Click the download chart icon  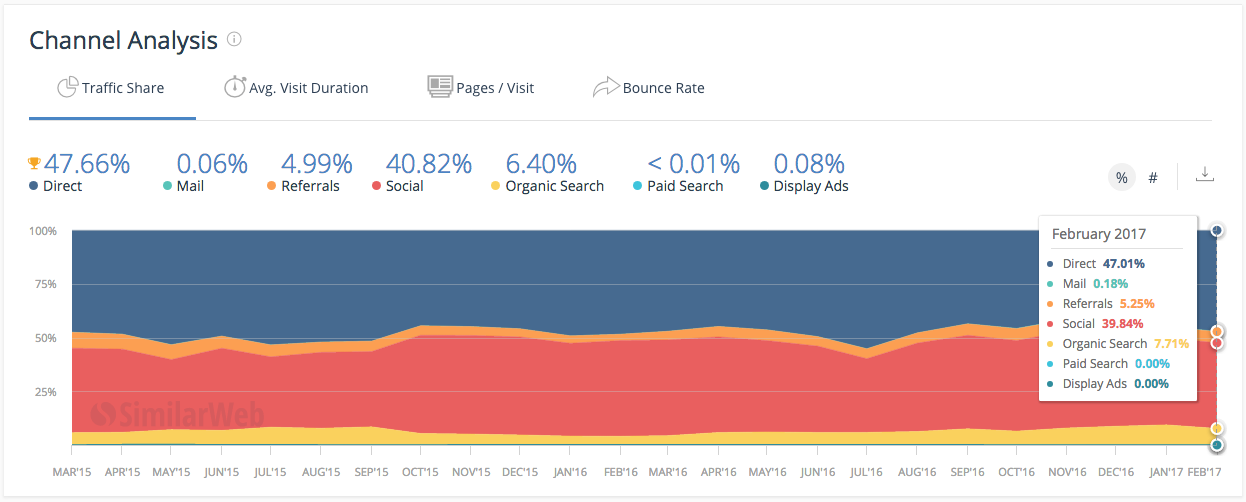(x=1205, y=175)
